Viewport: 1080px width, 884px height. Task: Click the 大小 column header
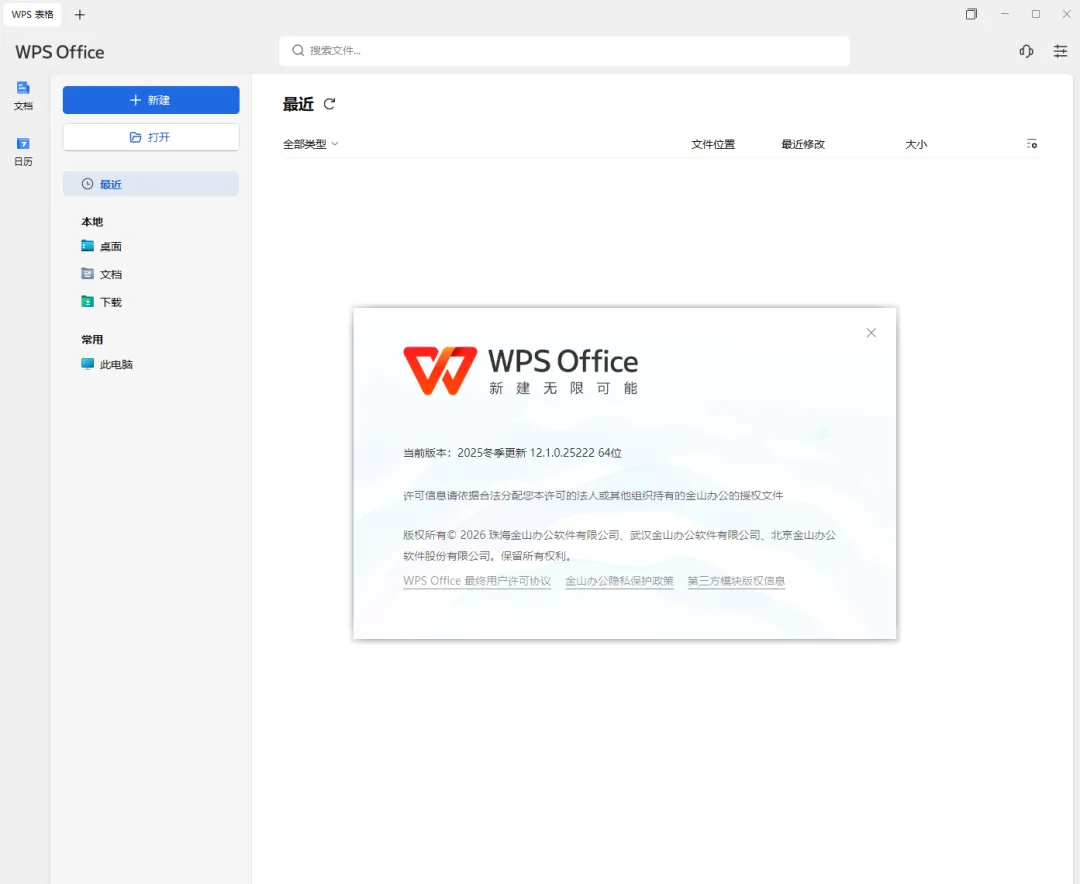915,144
